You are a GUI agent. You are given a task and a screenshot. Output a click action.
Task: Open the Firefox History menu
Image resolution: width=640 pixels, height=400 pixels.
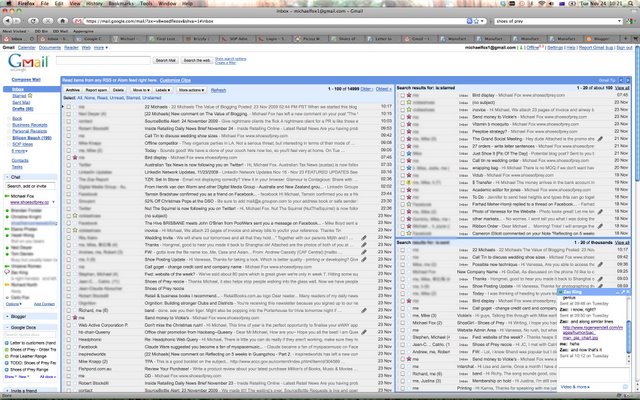pos(94,3)
